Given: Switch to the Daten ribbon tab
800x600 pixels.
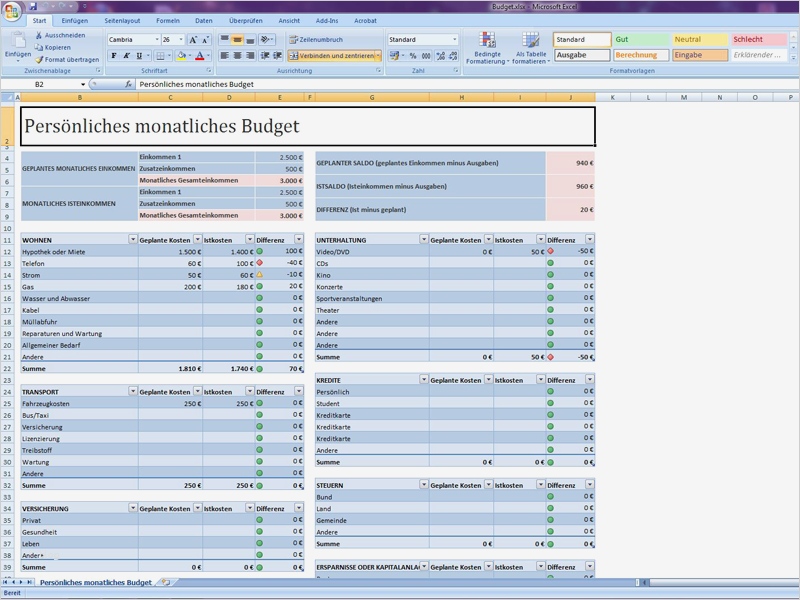Looking at the screenshot, I should pos(204,21).
